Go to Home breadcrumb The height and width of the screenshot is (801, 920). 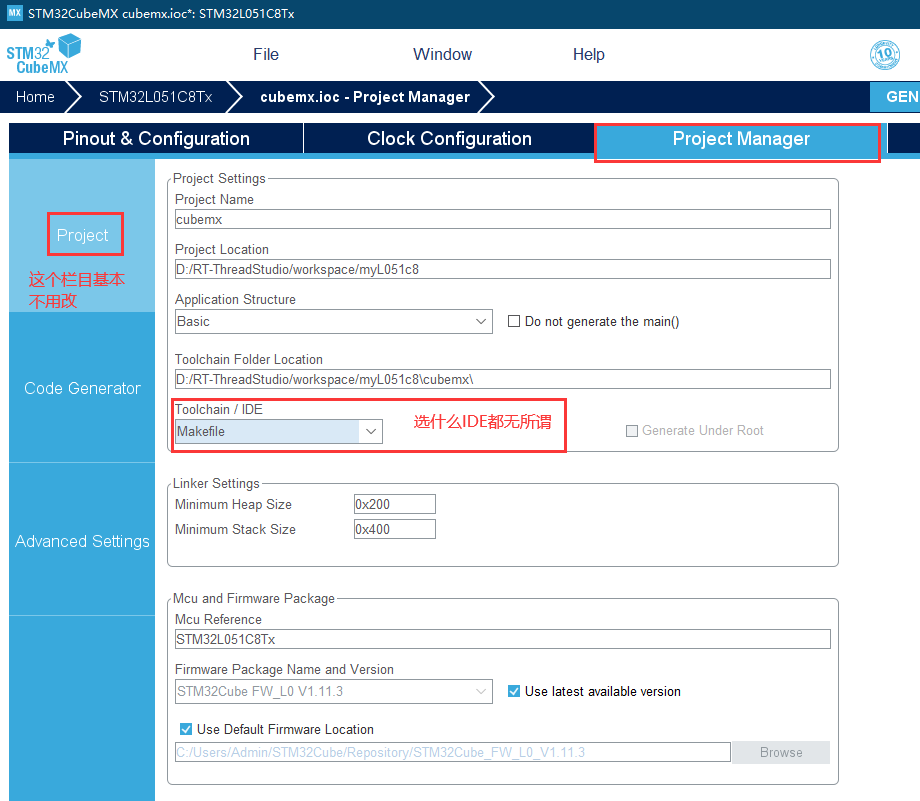(35, 97)
